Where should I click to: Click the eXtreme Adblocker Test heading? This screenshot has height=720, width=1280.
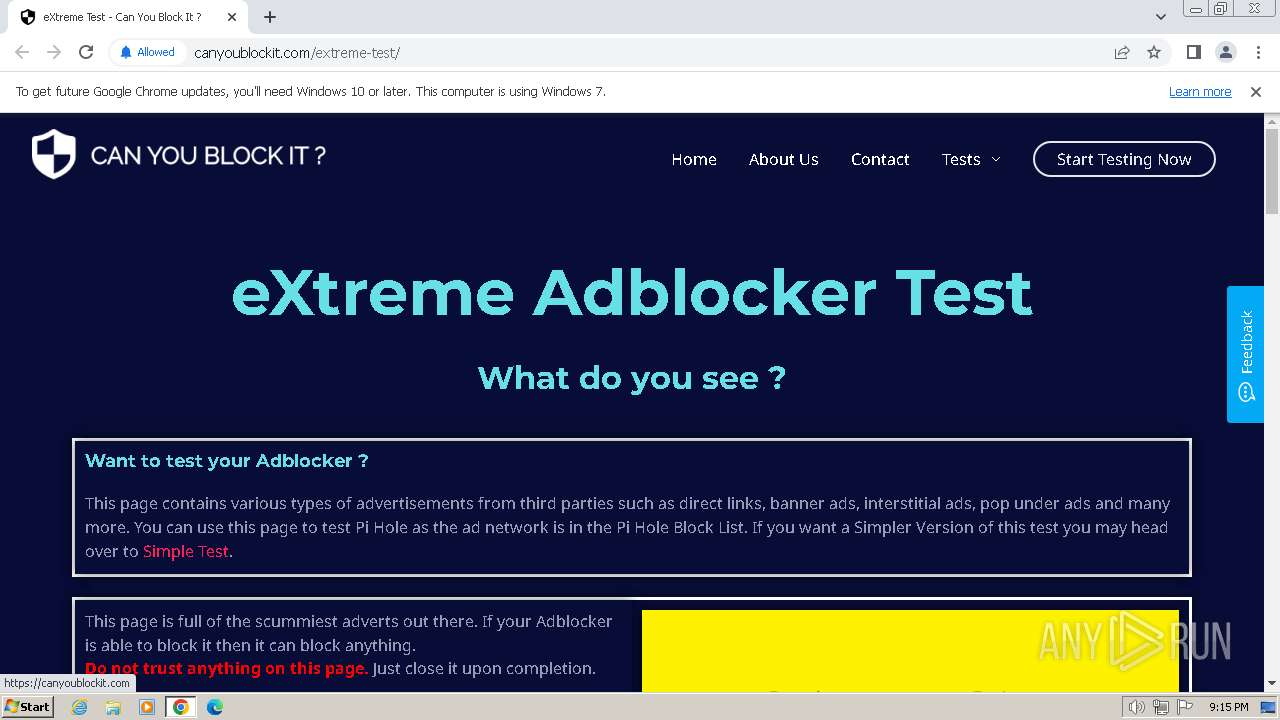632,292
